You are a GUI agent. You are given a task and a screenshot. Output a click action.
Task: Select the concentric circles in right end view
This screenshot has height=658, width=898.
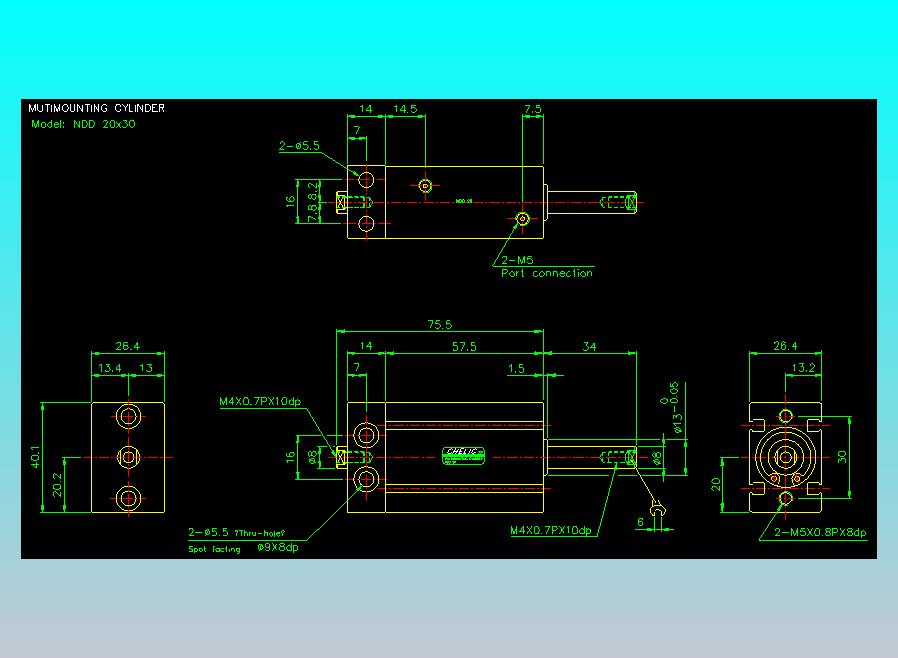785,458
